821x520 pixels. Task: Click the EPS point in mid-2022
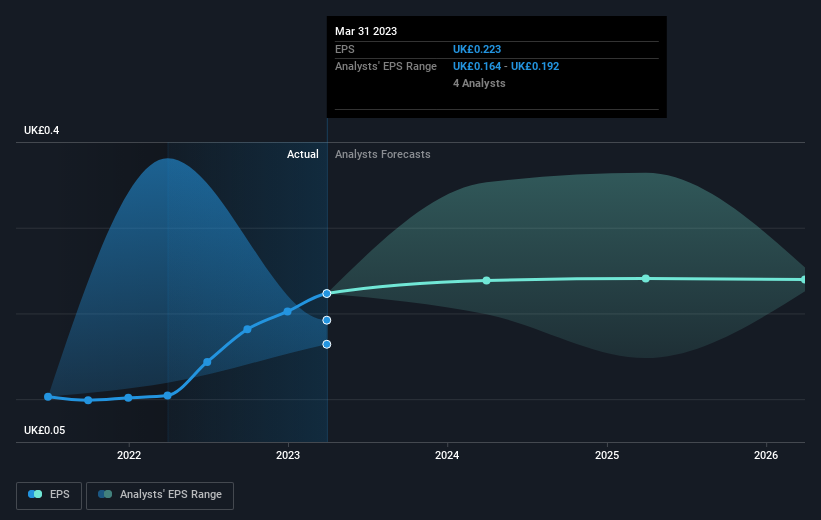click(x=207, y=362)
